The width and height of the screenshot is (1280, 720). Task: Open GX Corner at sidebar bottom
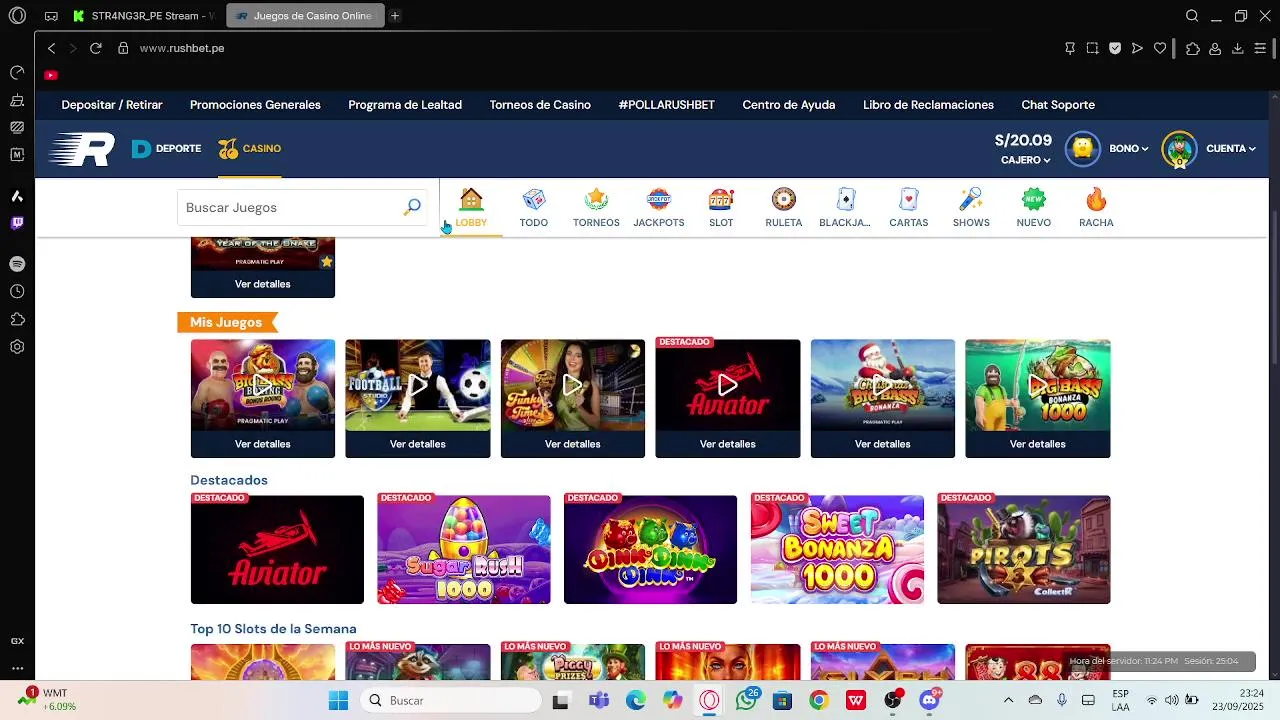click(17, 641)
